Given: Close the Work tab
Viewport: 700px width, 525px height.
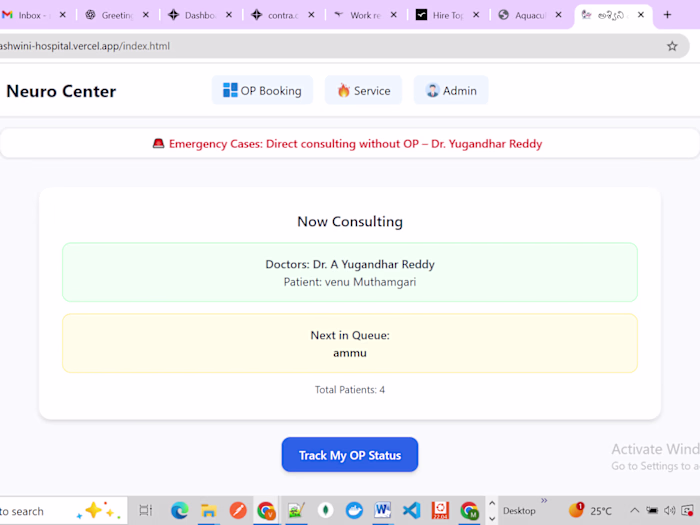Looking at the screenshot, I should pos(394,15).
